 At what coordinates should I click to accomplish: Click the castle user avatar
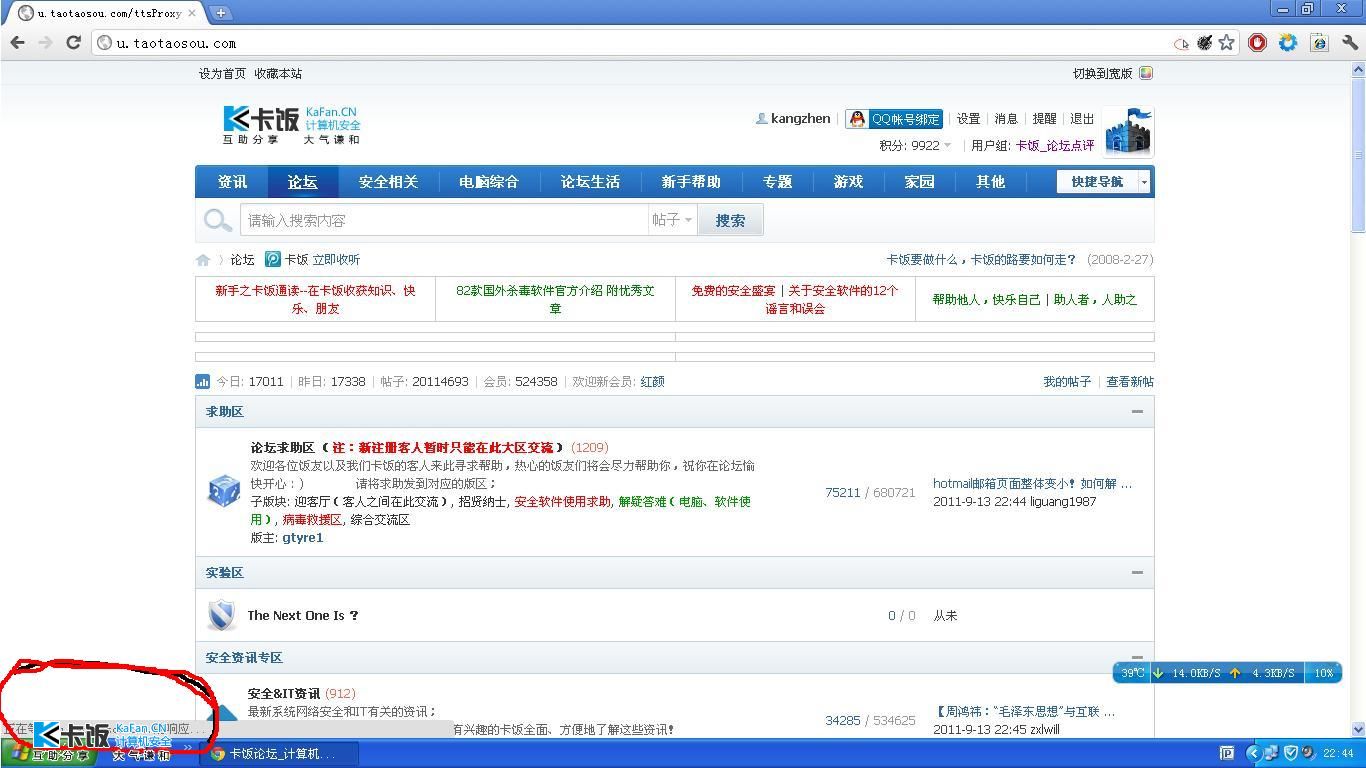1129,131
